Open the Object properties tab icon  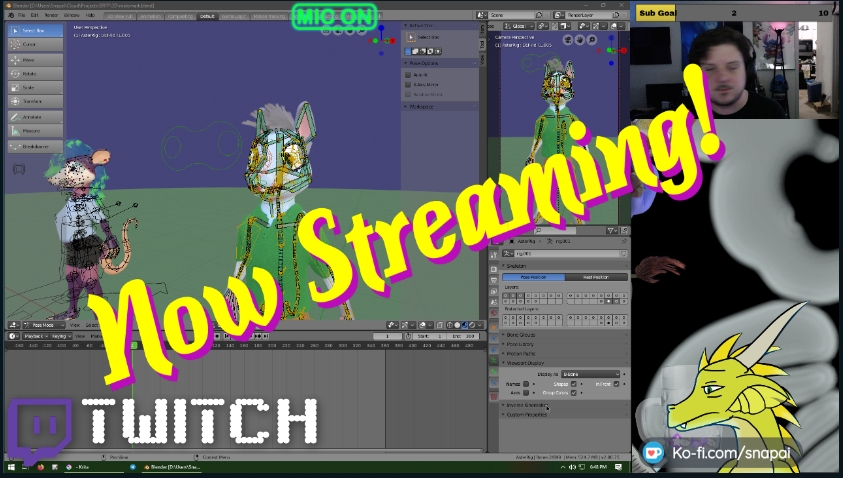tap(494, 327)
